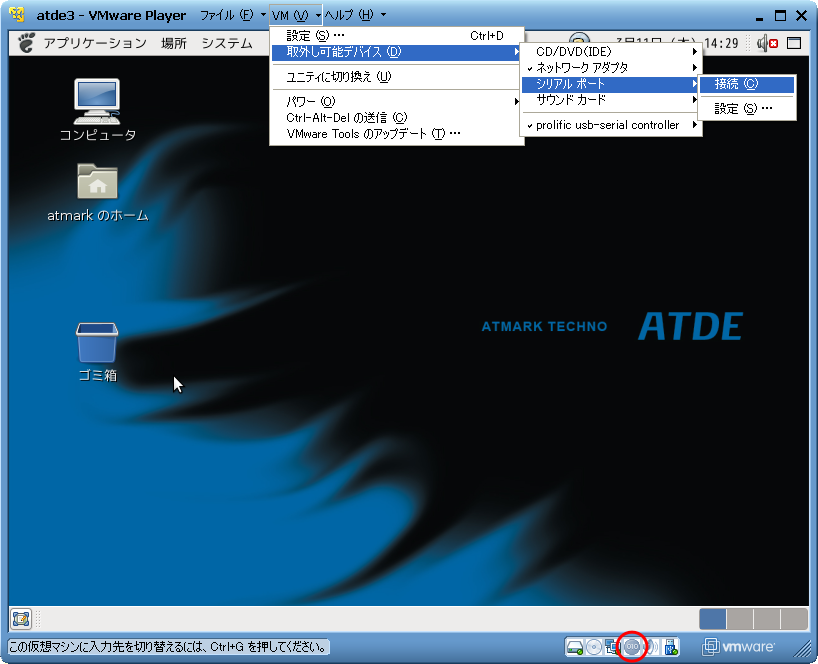Click the sound card status icon
Screen dimensions: 818x664
652,647
